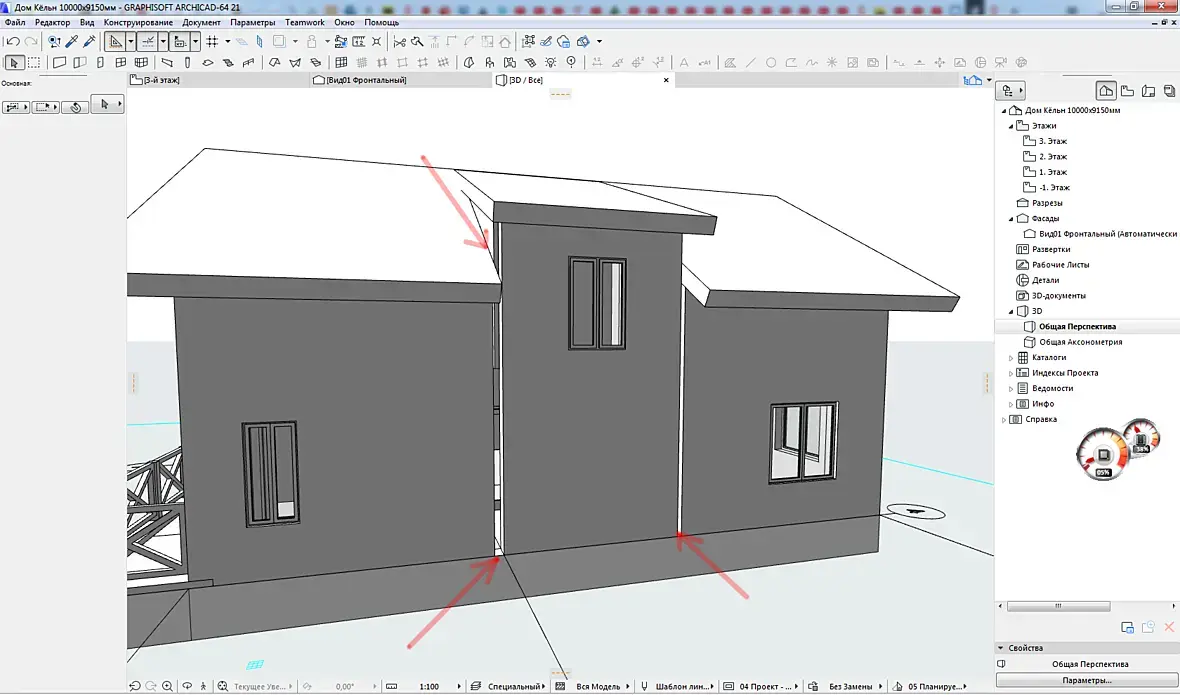Select the Spline curve tool

(x=811, y=62)
